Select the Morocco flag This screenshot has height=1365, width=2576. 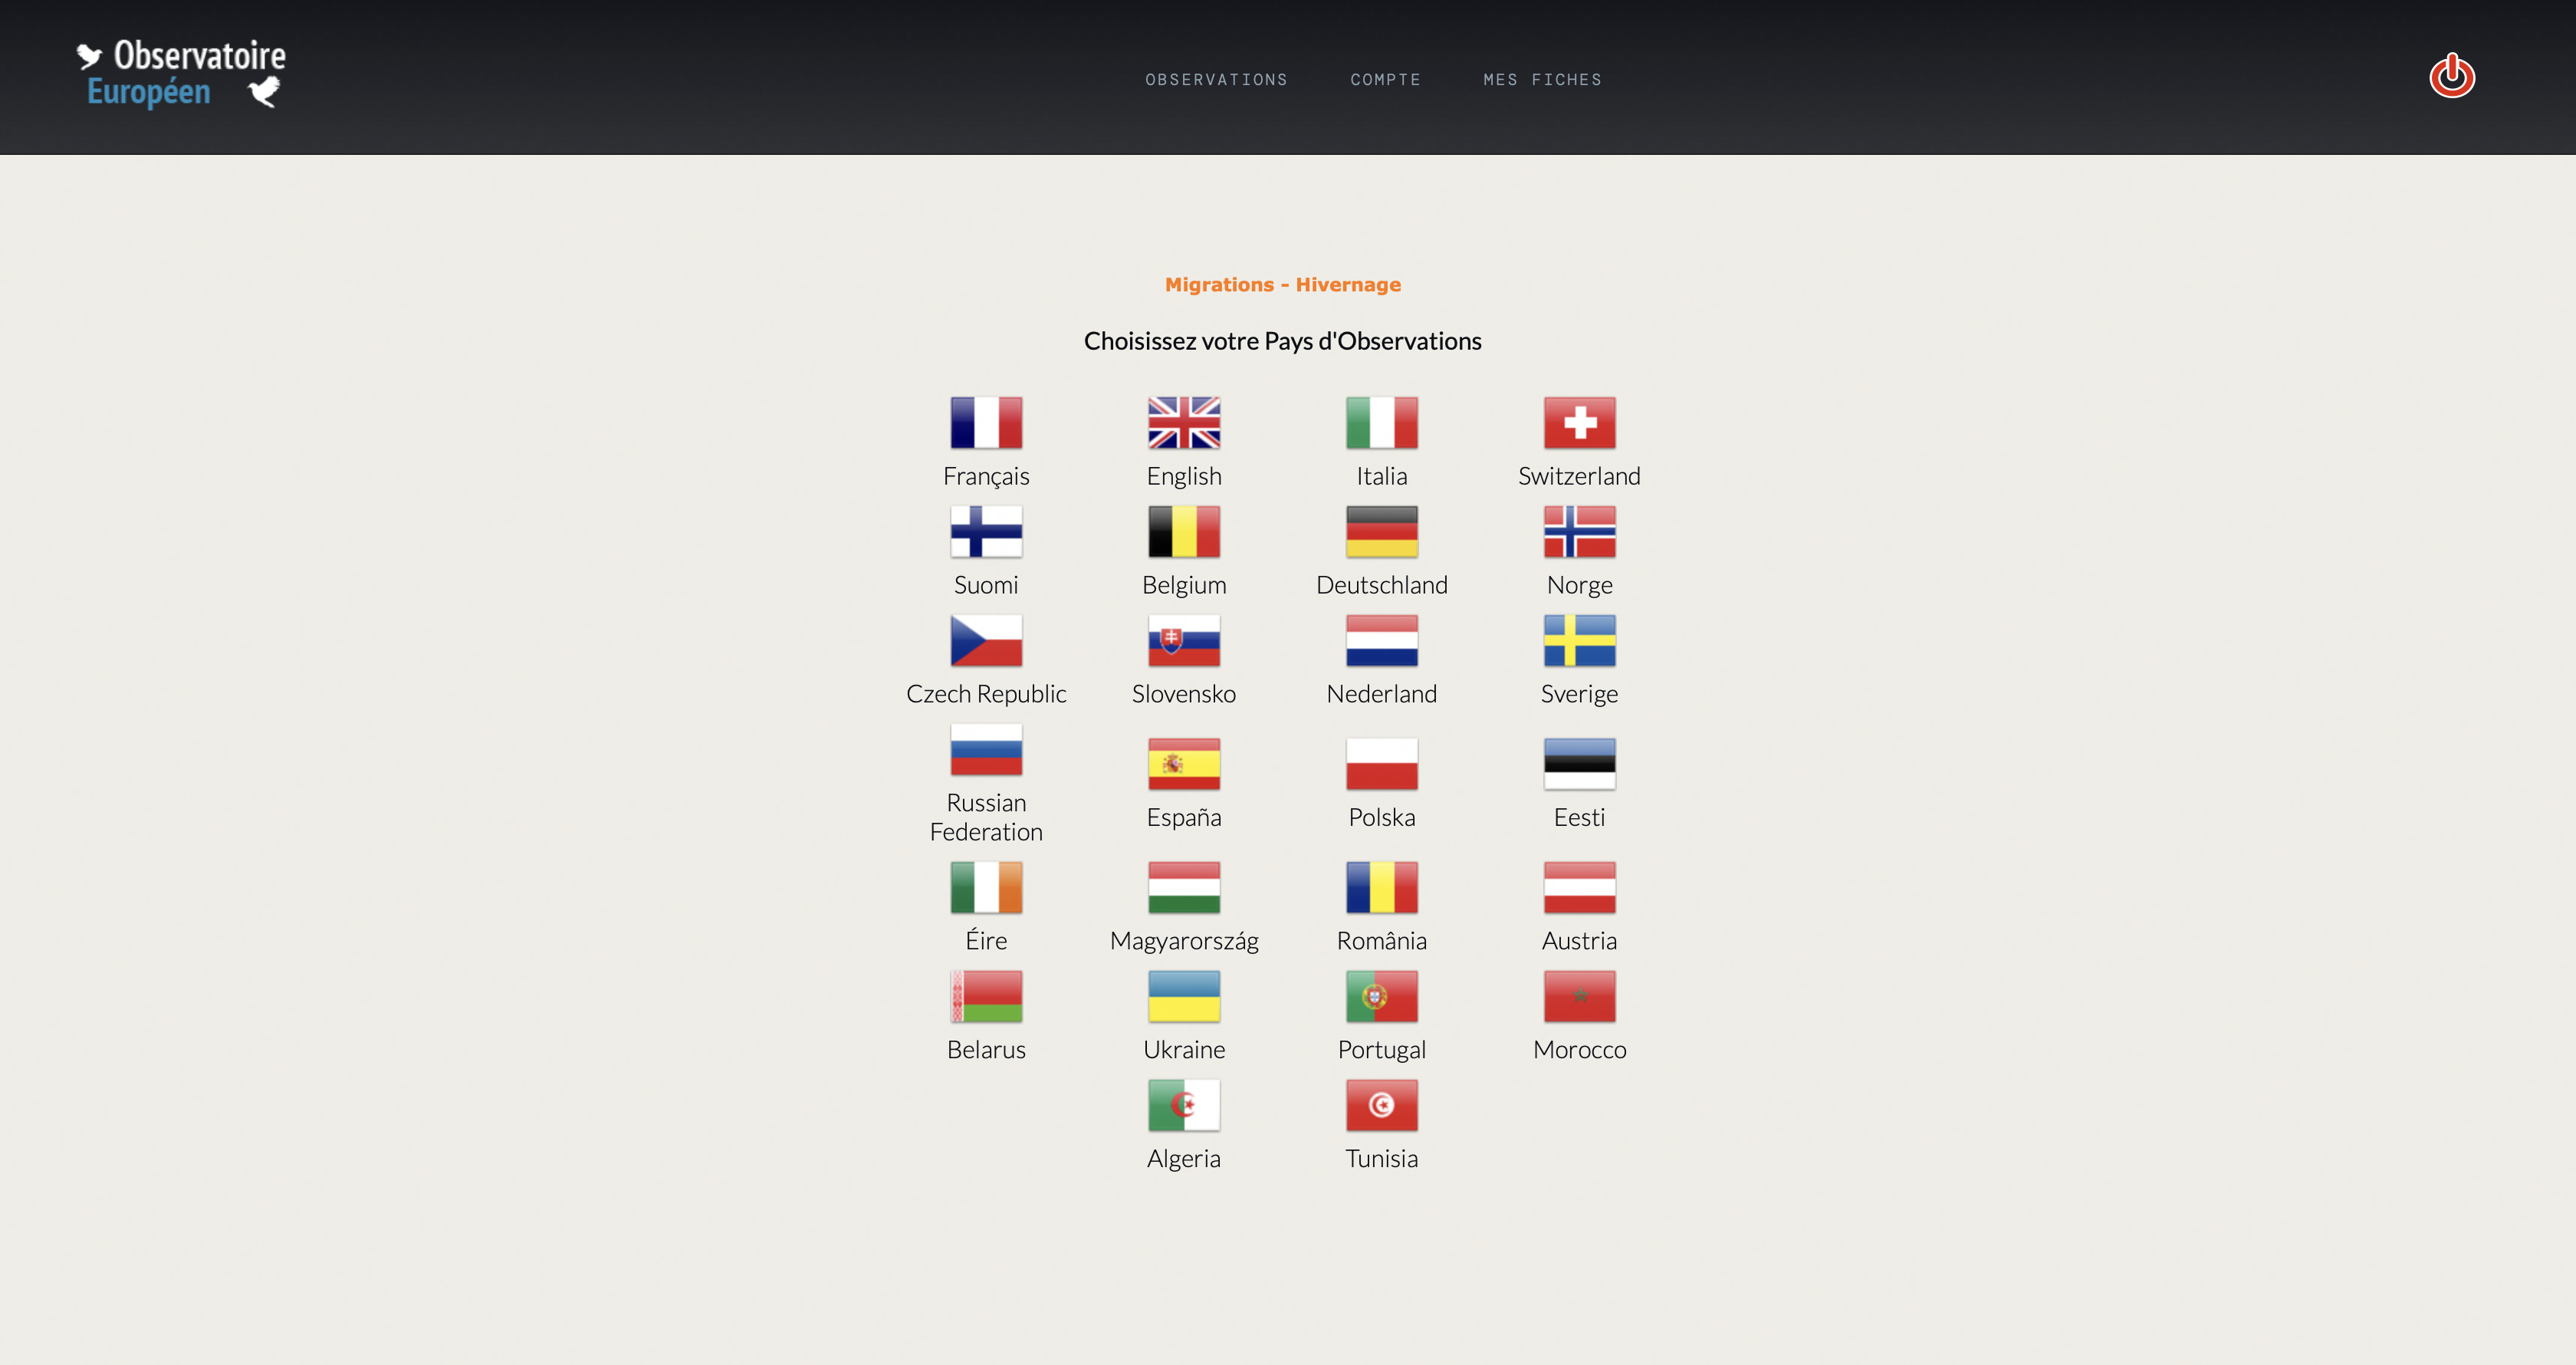[x=1579, y=997]
